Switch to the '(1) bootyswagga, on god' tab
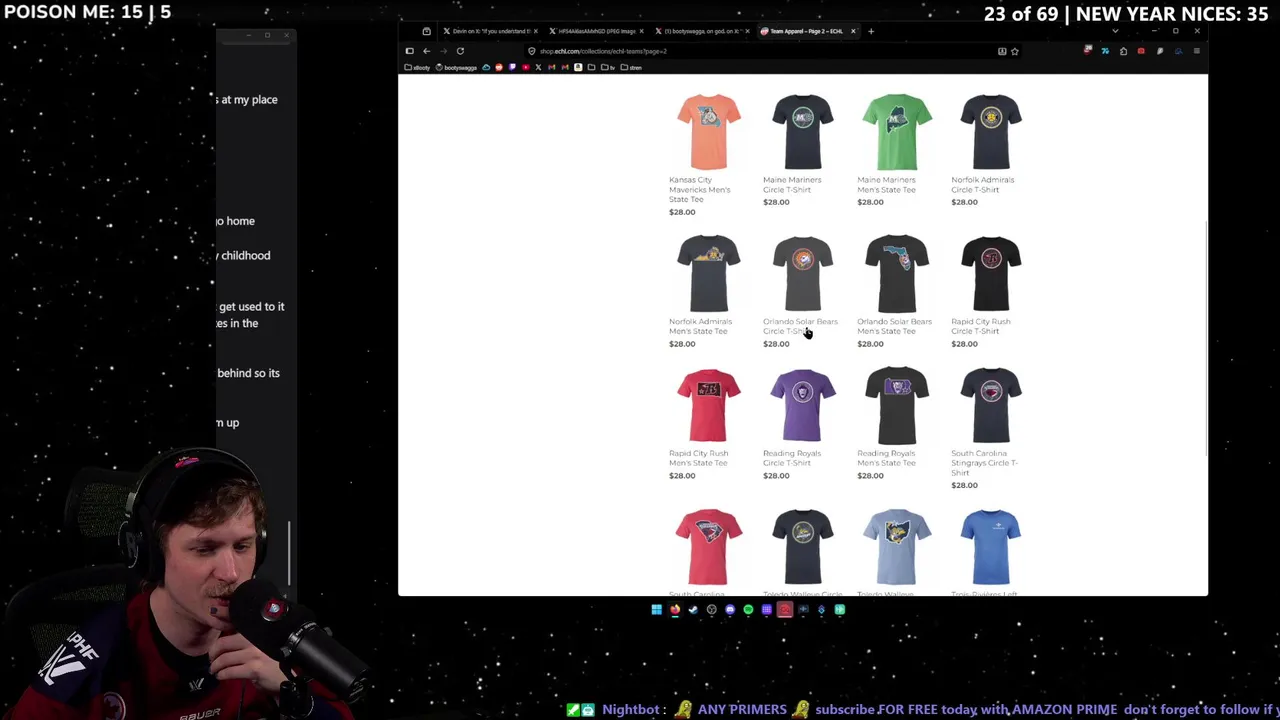The image size is (1280, 720). (x=702, y=31)
